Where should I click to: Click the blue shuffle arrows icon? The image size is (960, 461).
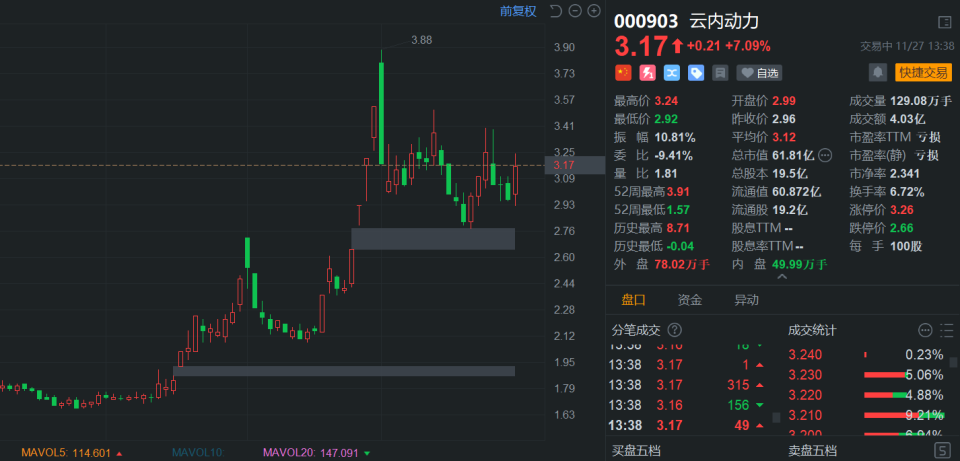pyautogui.click(x=672, y=73)
